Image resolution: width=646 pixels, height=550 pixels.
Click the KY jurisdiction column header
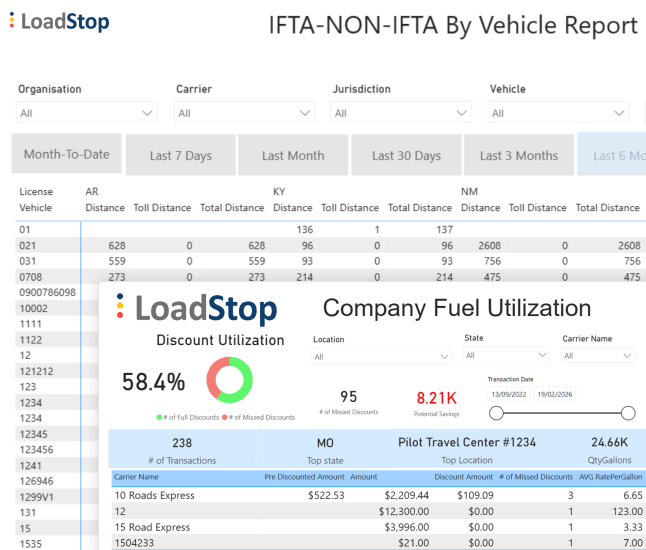click(279, 192)
